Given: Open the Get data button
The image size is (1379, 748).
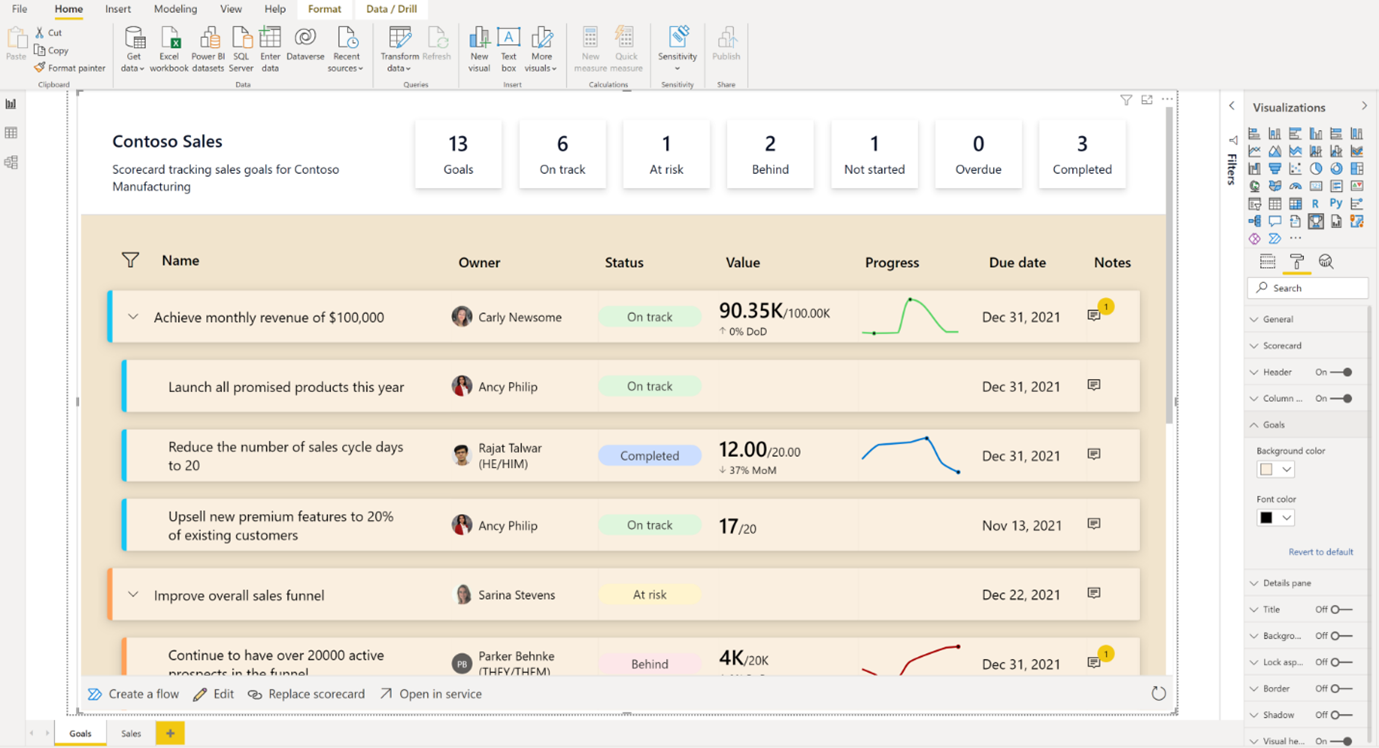Looking at the screenshot, I should click(133, 49).
